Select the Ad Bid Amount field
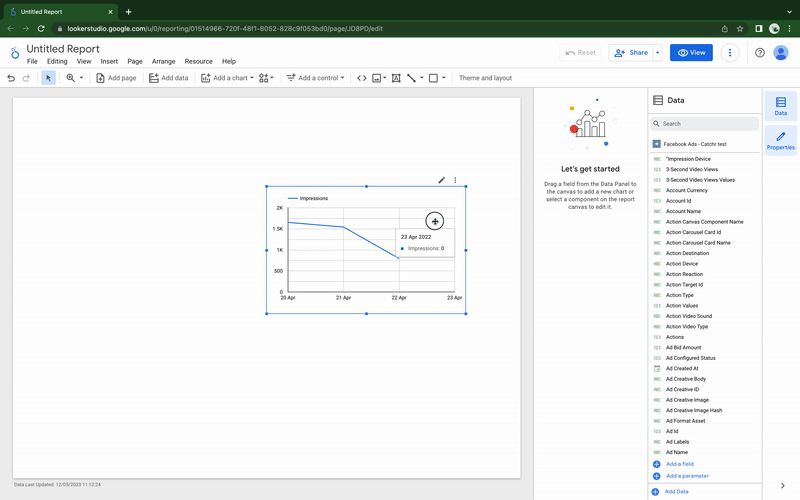Screen dimensions: 800x500 (683, 347)
